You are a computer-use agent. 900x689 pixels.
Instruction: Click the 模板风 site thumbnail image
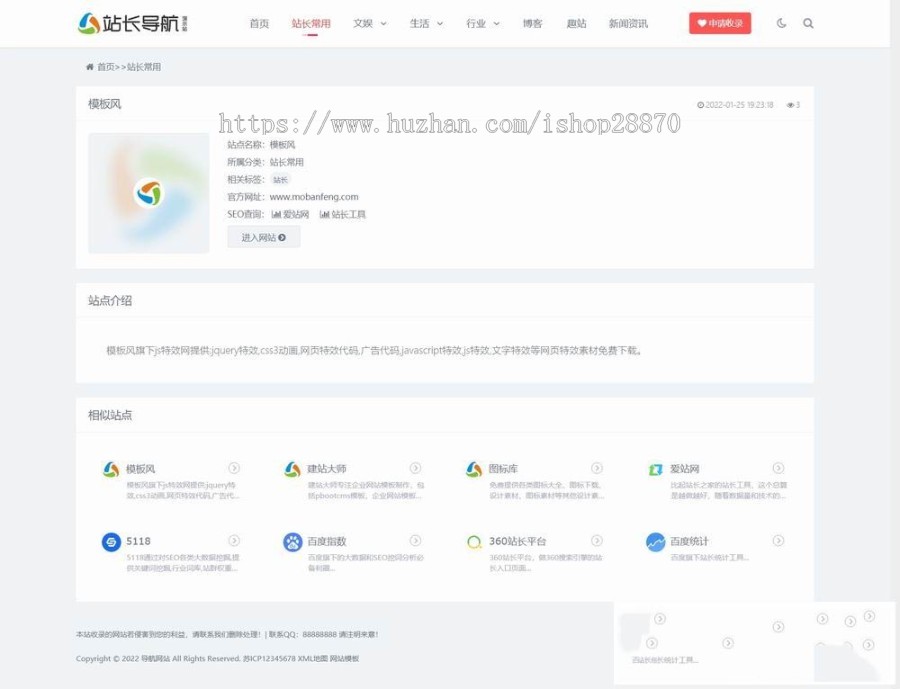[x=149, y=193]
